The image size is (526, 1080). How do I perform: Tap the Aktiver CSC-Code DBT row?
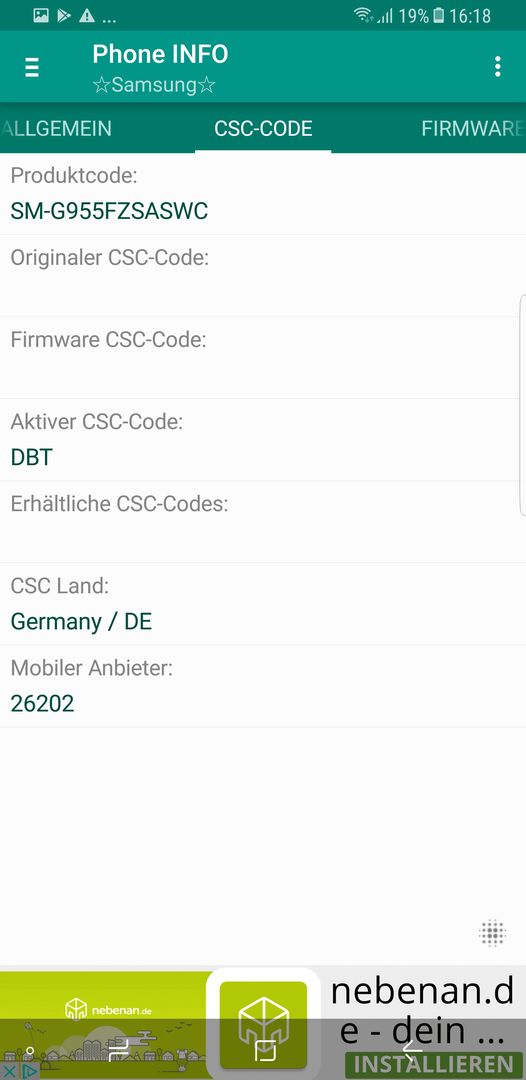pos(263,439)
